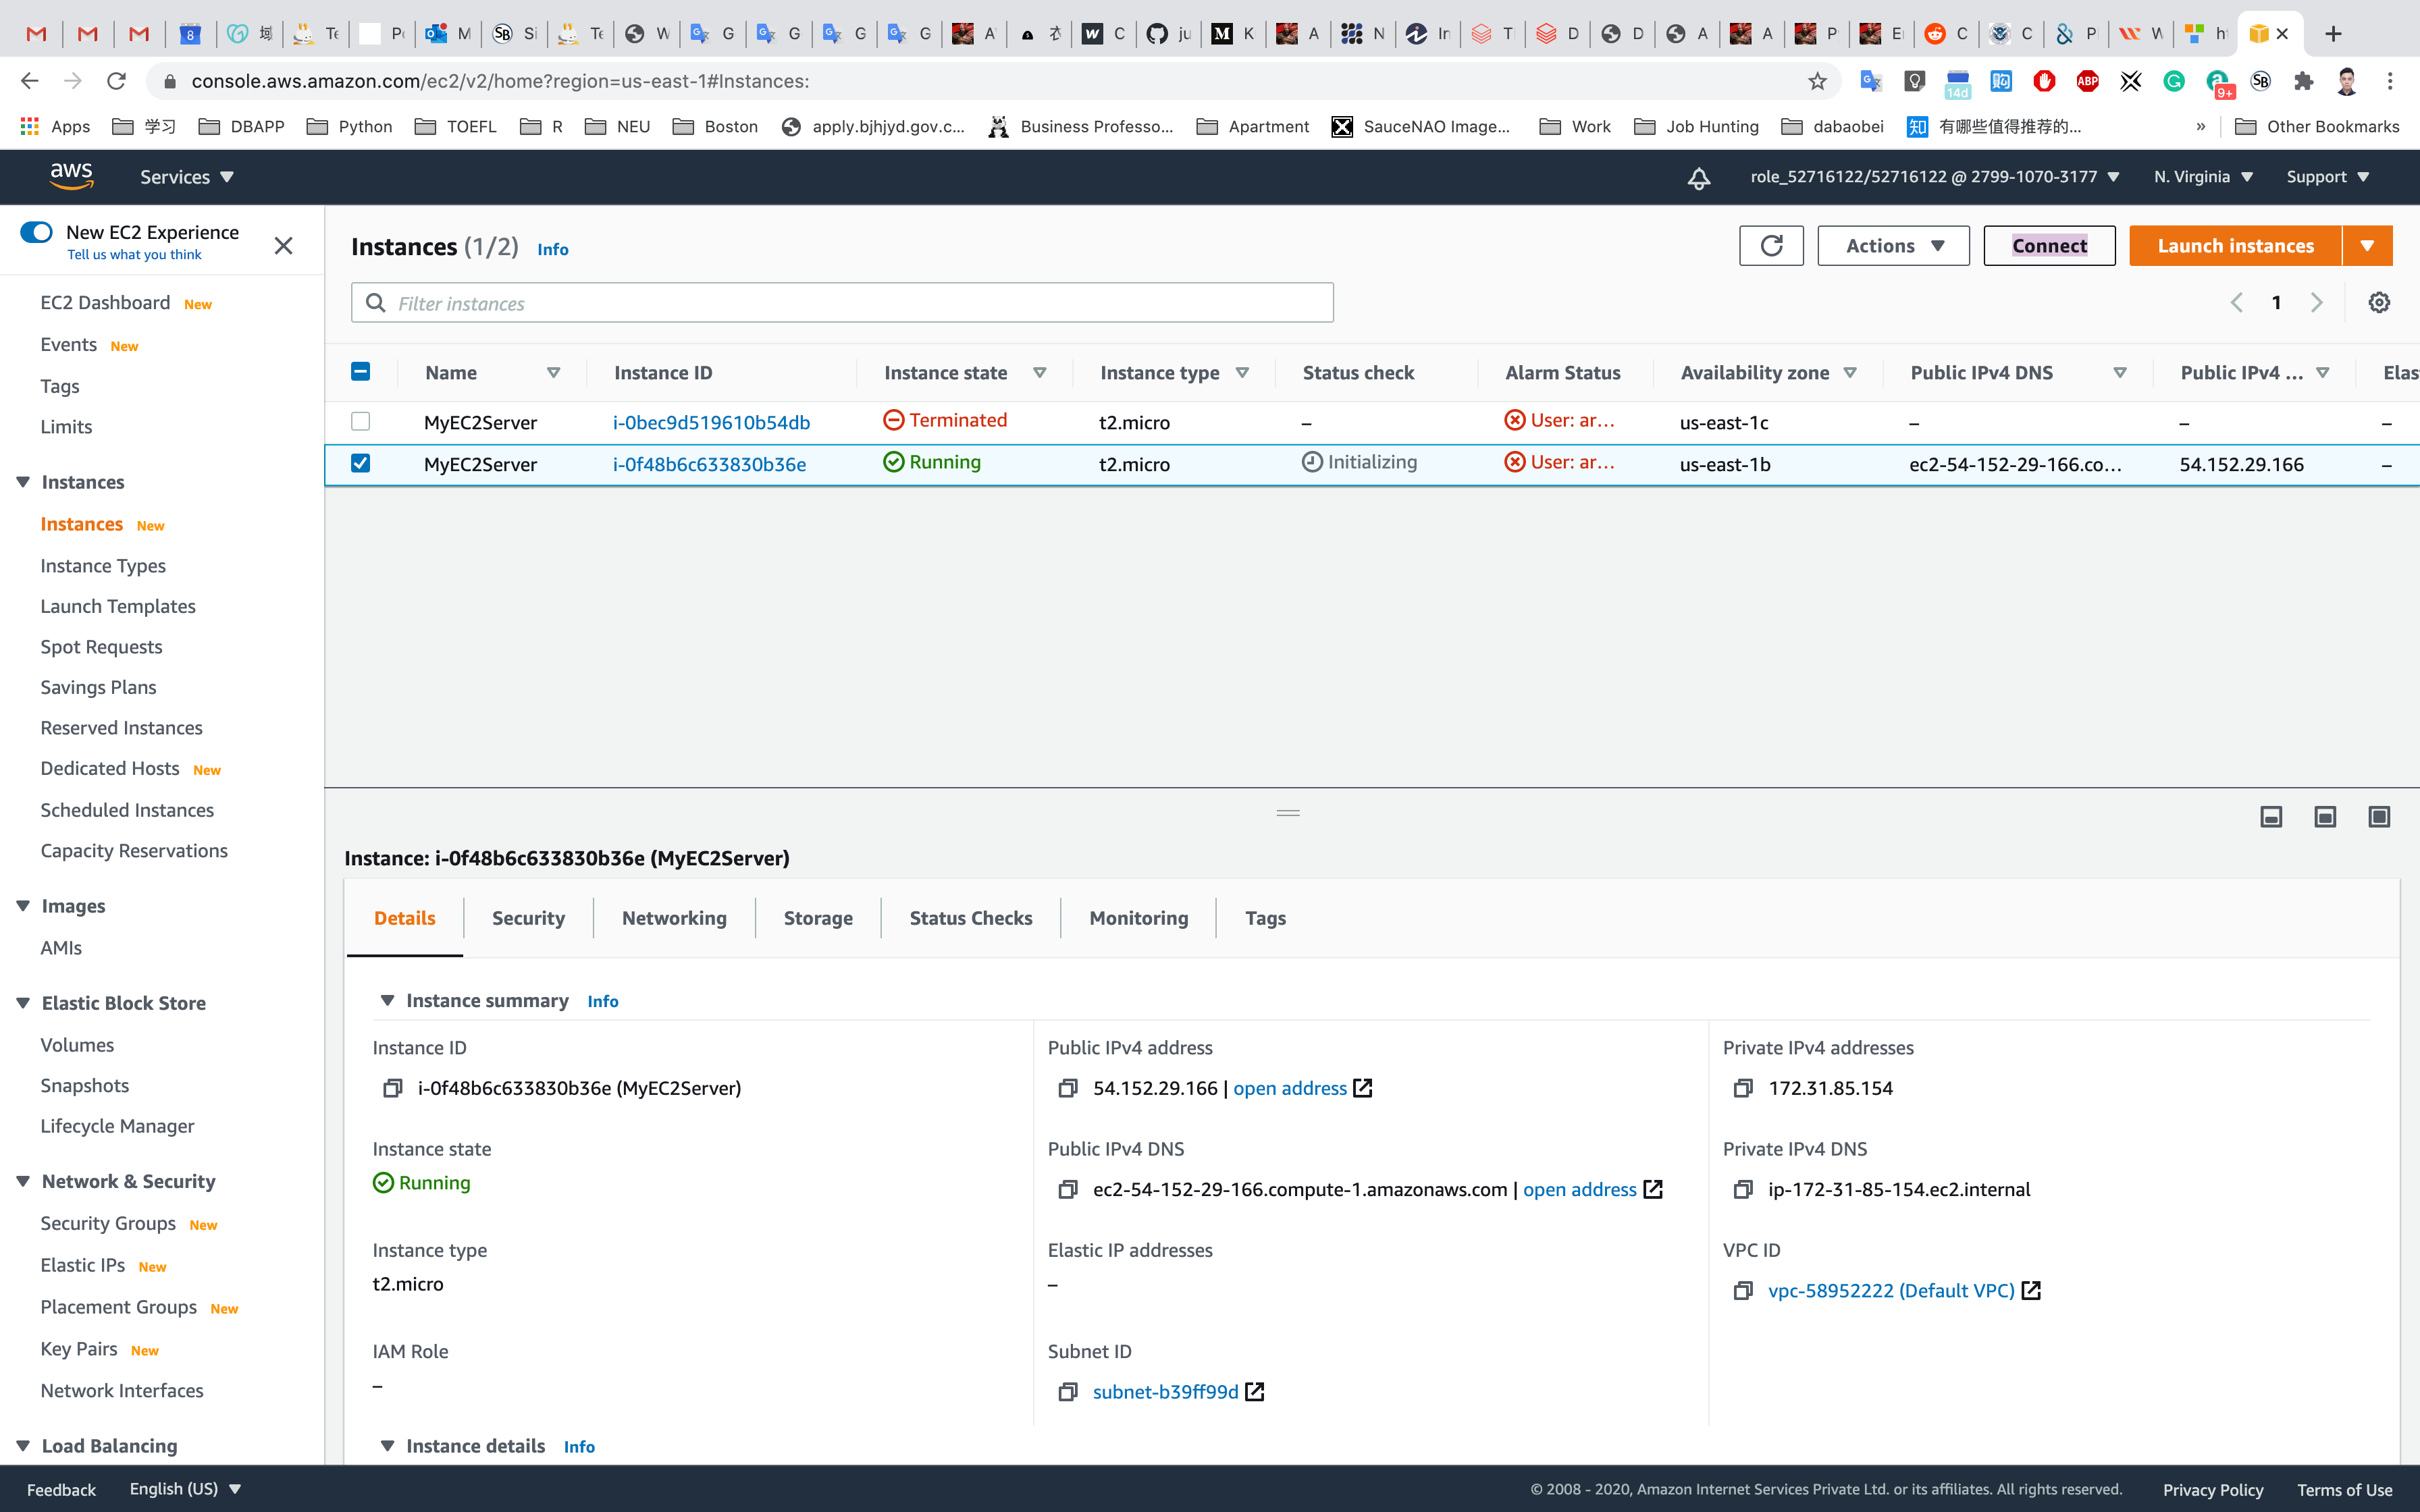The image size is (2420, 1512).
Task: Copy the instance ID in summary
Action: point(393,1088)
